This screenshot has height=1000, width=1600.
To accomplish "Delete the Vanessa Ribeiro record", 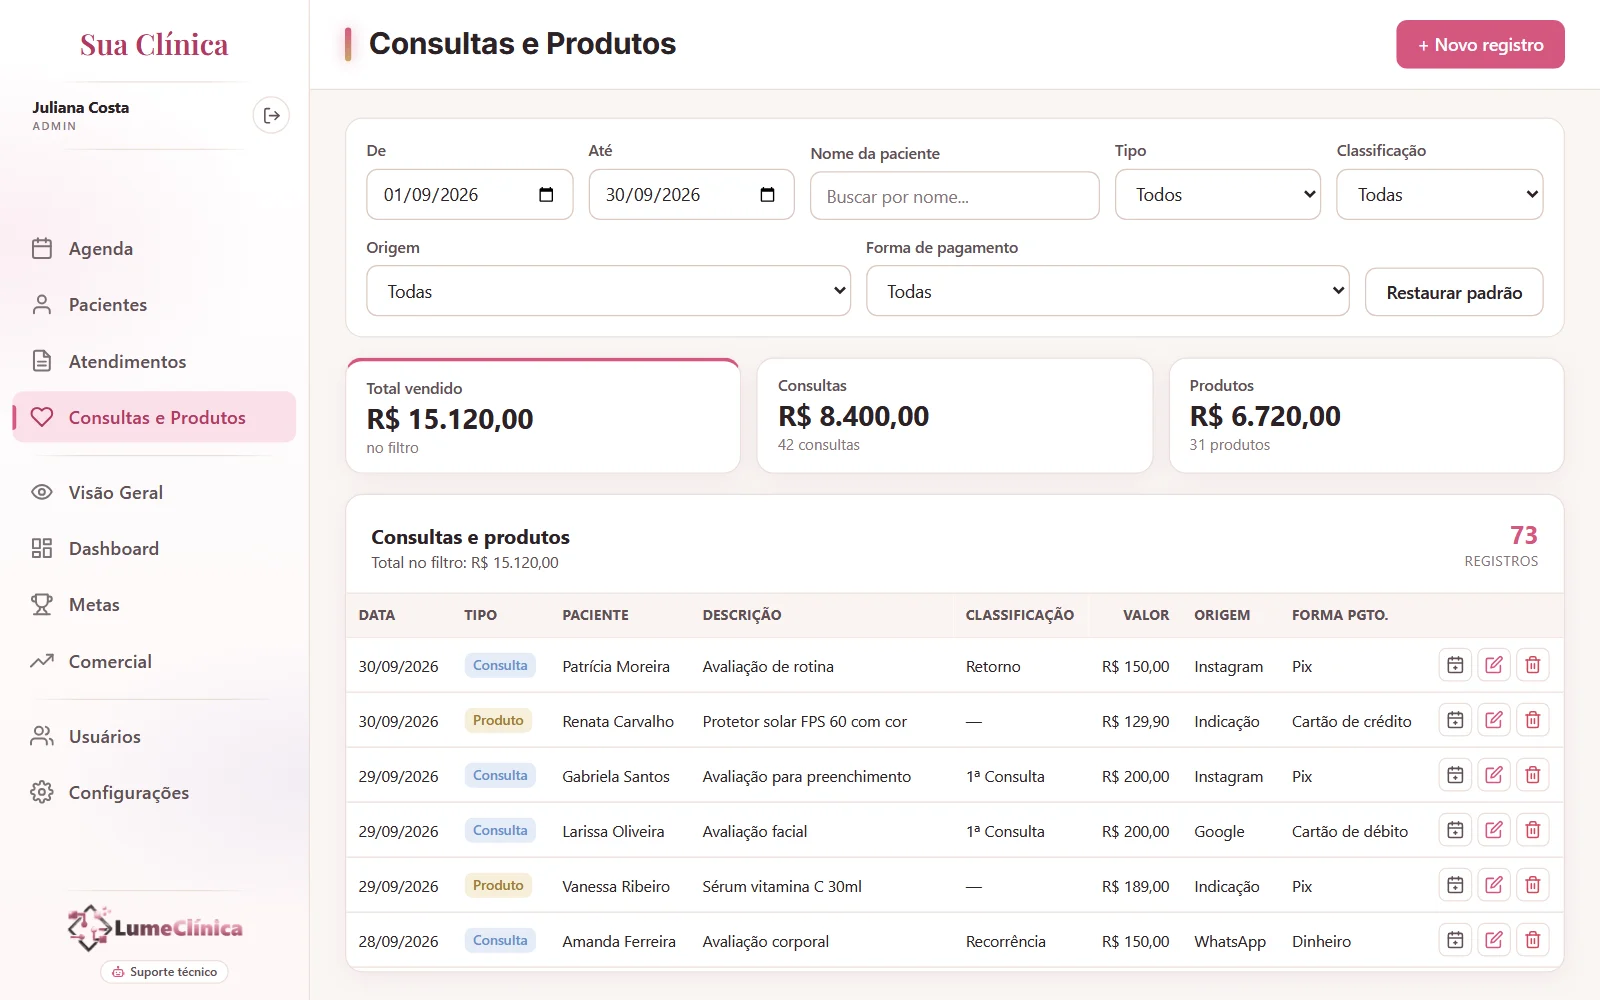I will pyautogui.click(x=1533, y=885).
